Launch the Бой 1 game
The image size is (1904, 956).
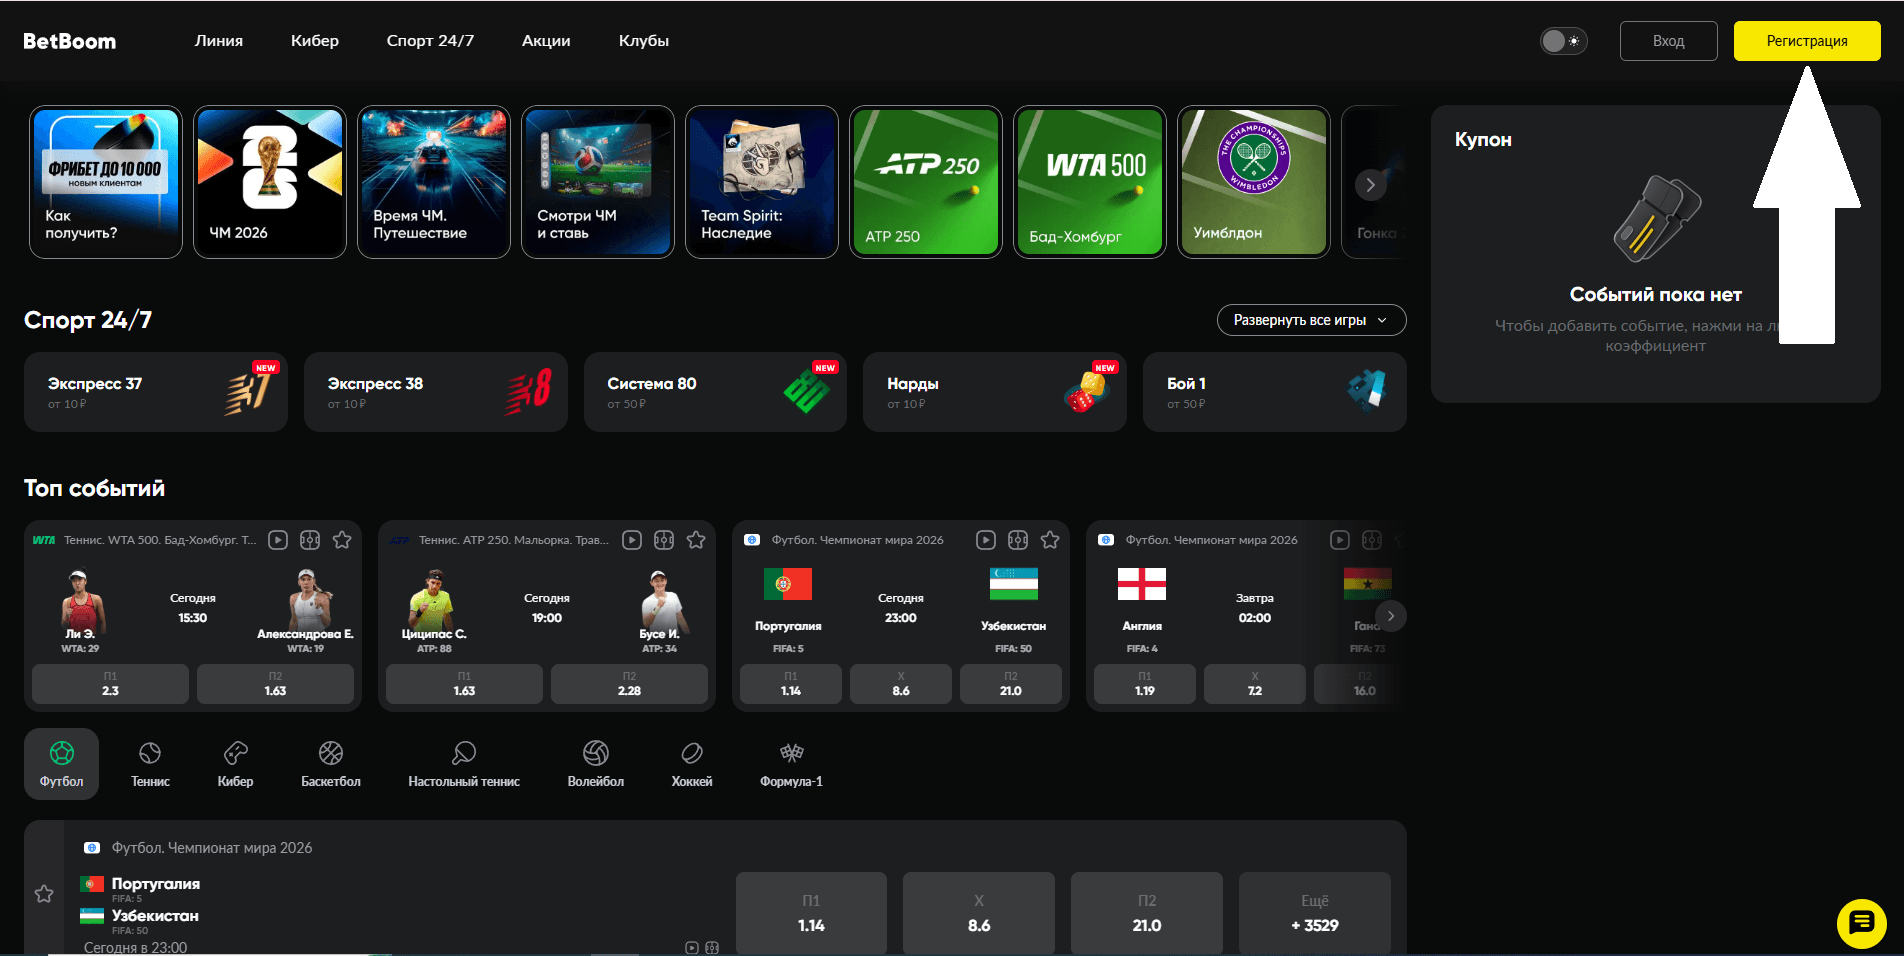tap(1275, 392)
